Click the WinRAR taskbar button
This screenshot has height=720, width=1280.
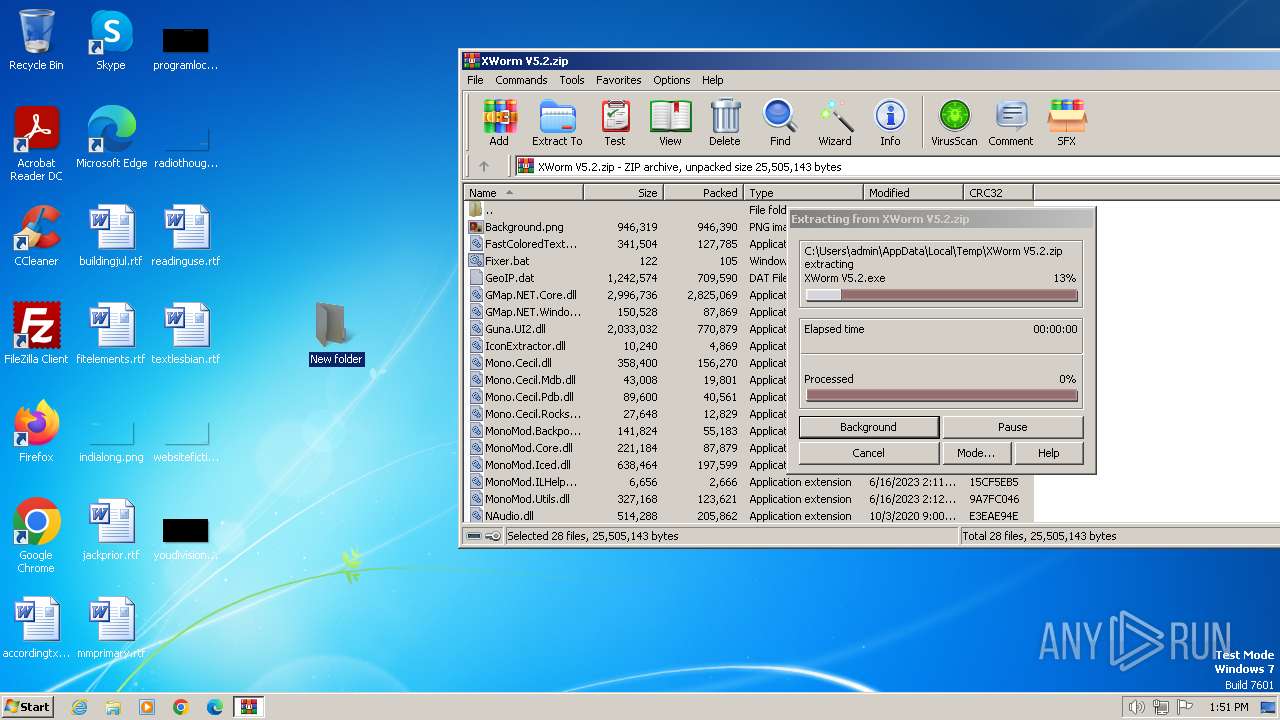[x=248, y=707]
